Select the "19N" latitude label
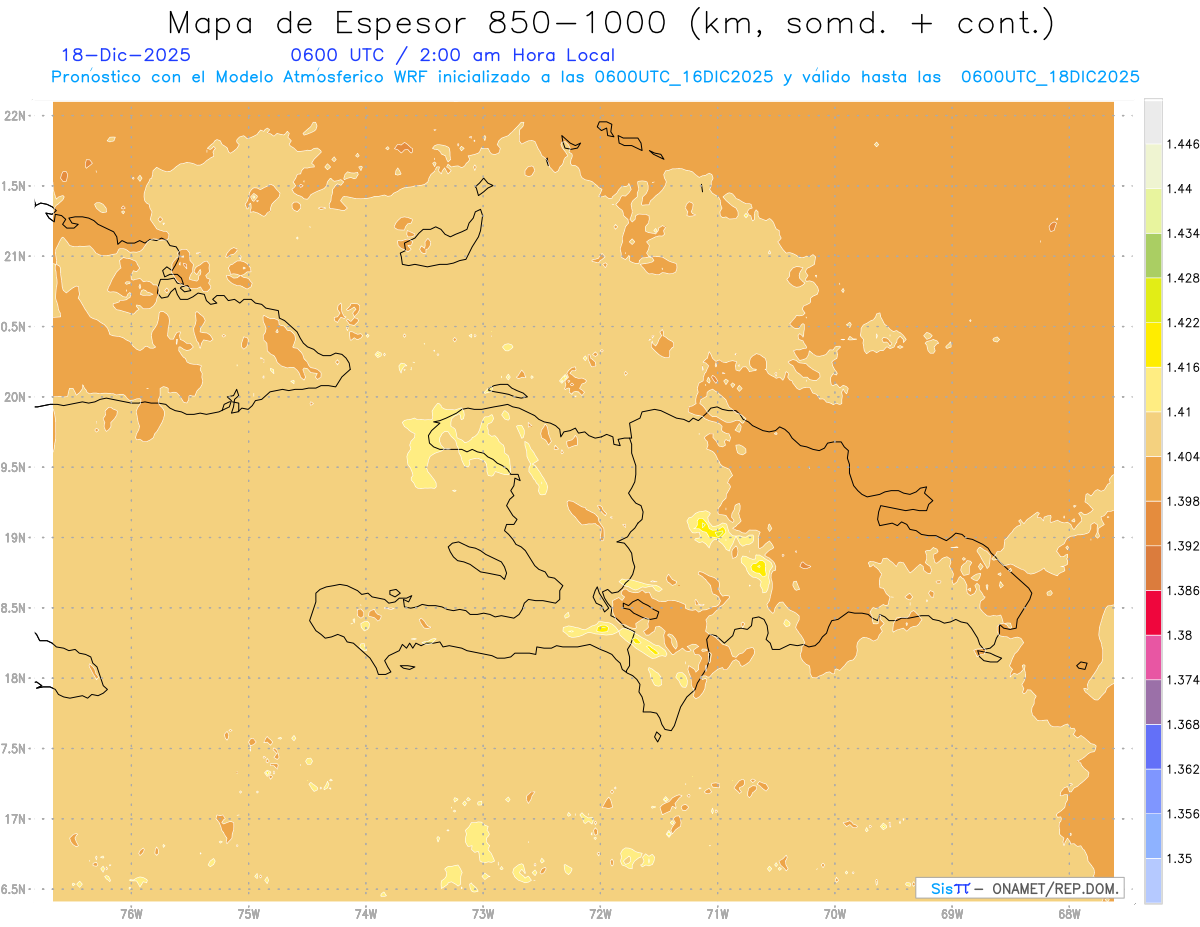The height and width of the screenshot is (927, 1200). pyautogui.click(x=17, y=537)
